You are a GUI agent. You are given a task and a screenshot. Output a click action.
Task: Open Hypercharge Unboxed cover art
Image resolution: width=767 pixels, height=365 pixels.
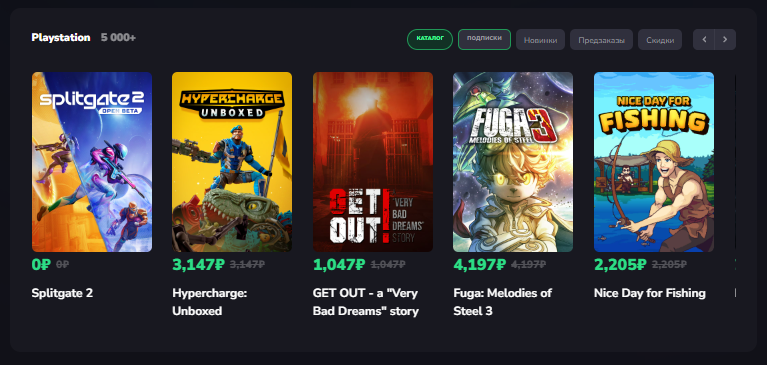pyautogui.click(x=232, y=162)
